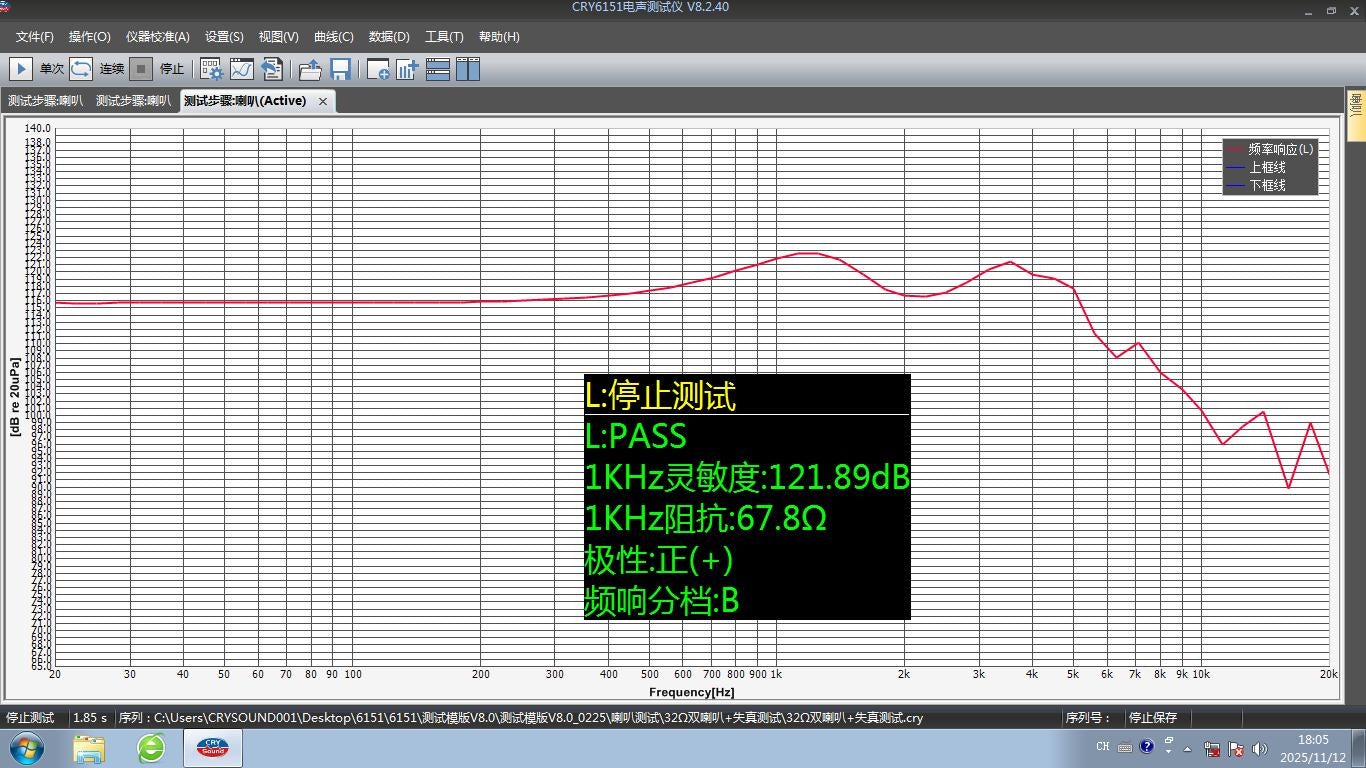The width and height of the screenshot is (1366, 768).
Task: Open the 文件(F) menu
Action: (x=35, y=37)
